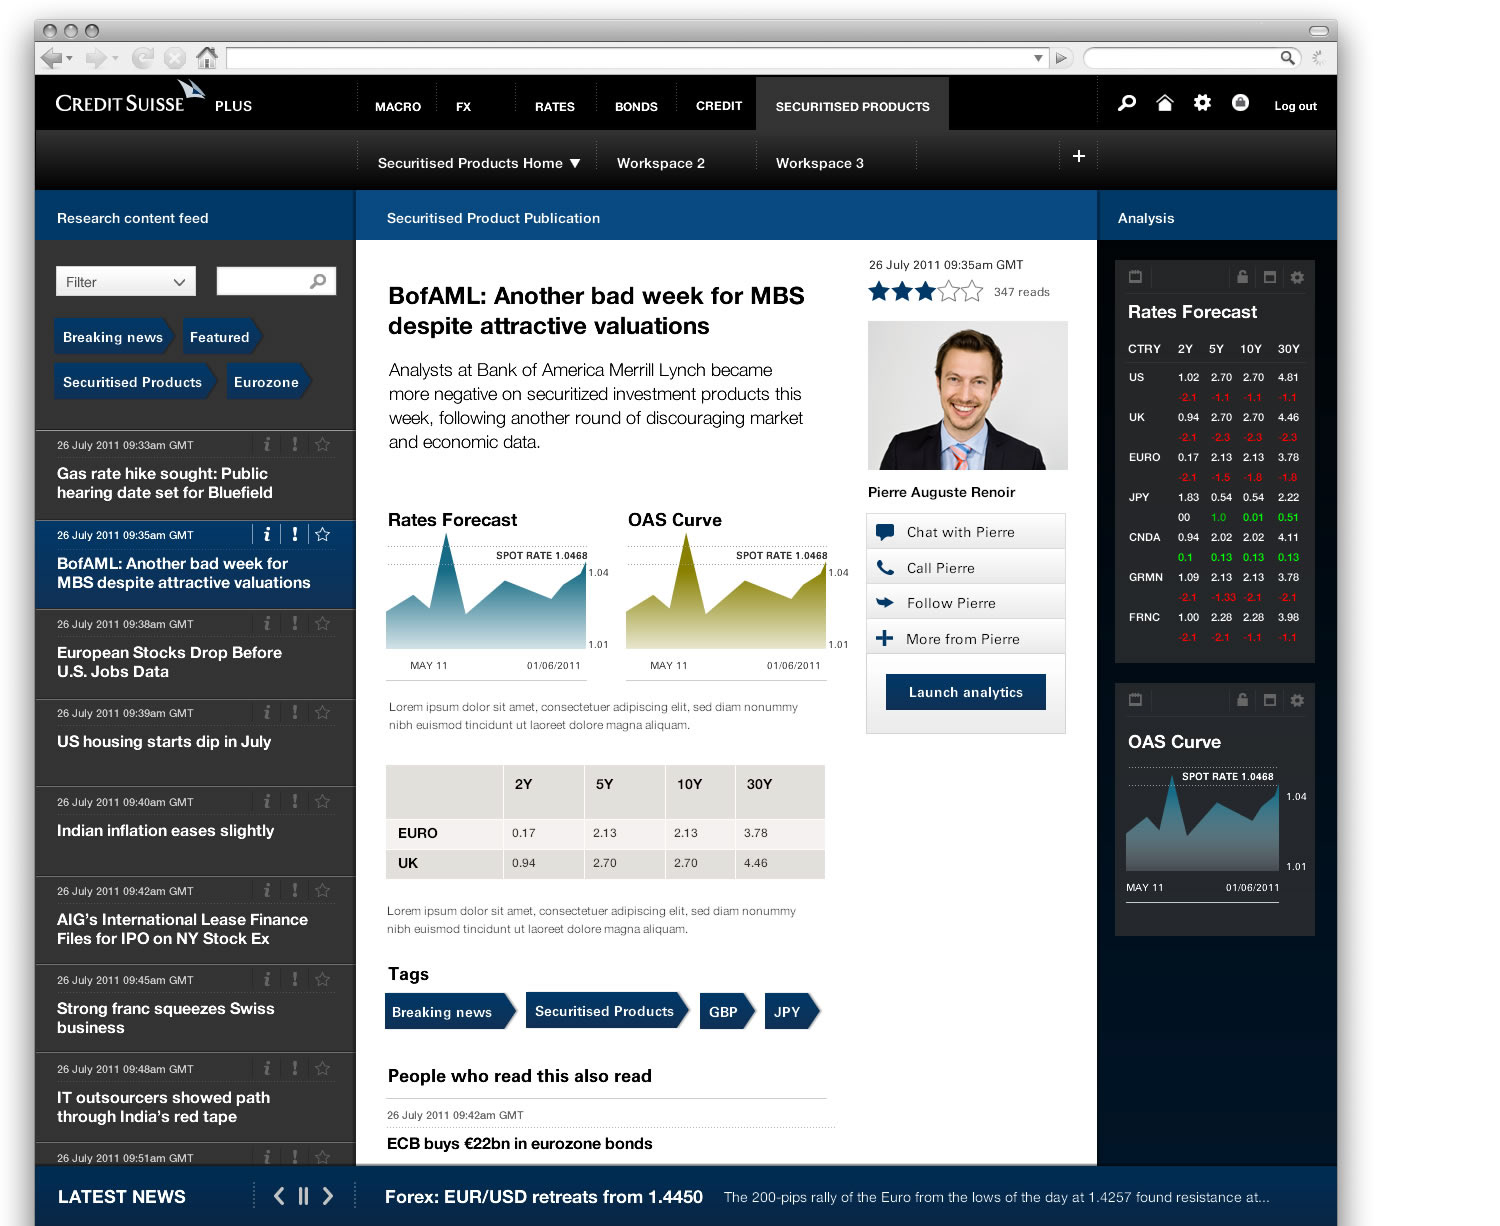Open the RATES menu
Image resolution: width=1500 pixels, height=1226 pixels.
click(x=555, y=106)
